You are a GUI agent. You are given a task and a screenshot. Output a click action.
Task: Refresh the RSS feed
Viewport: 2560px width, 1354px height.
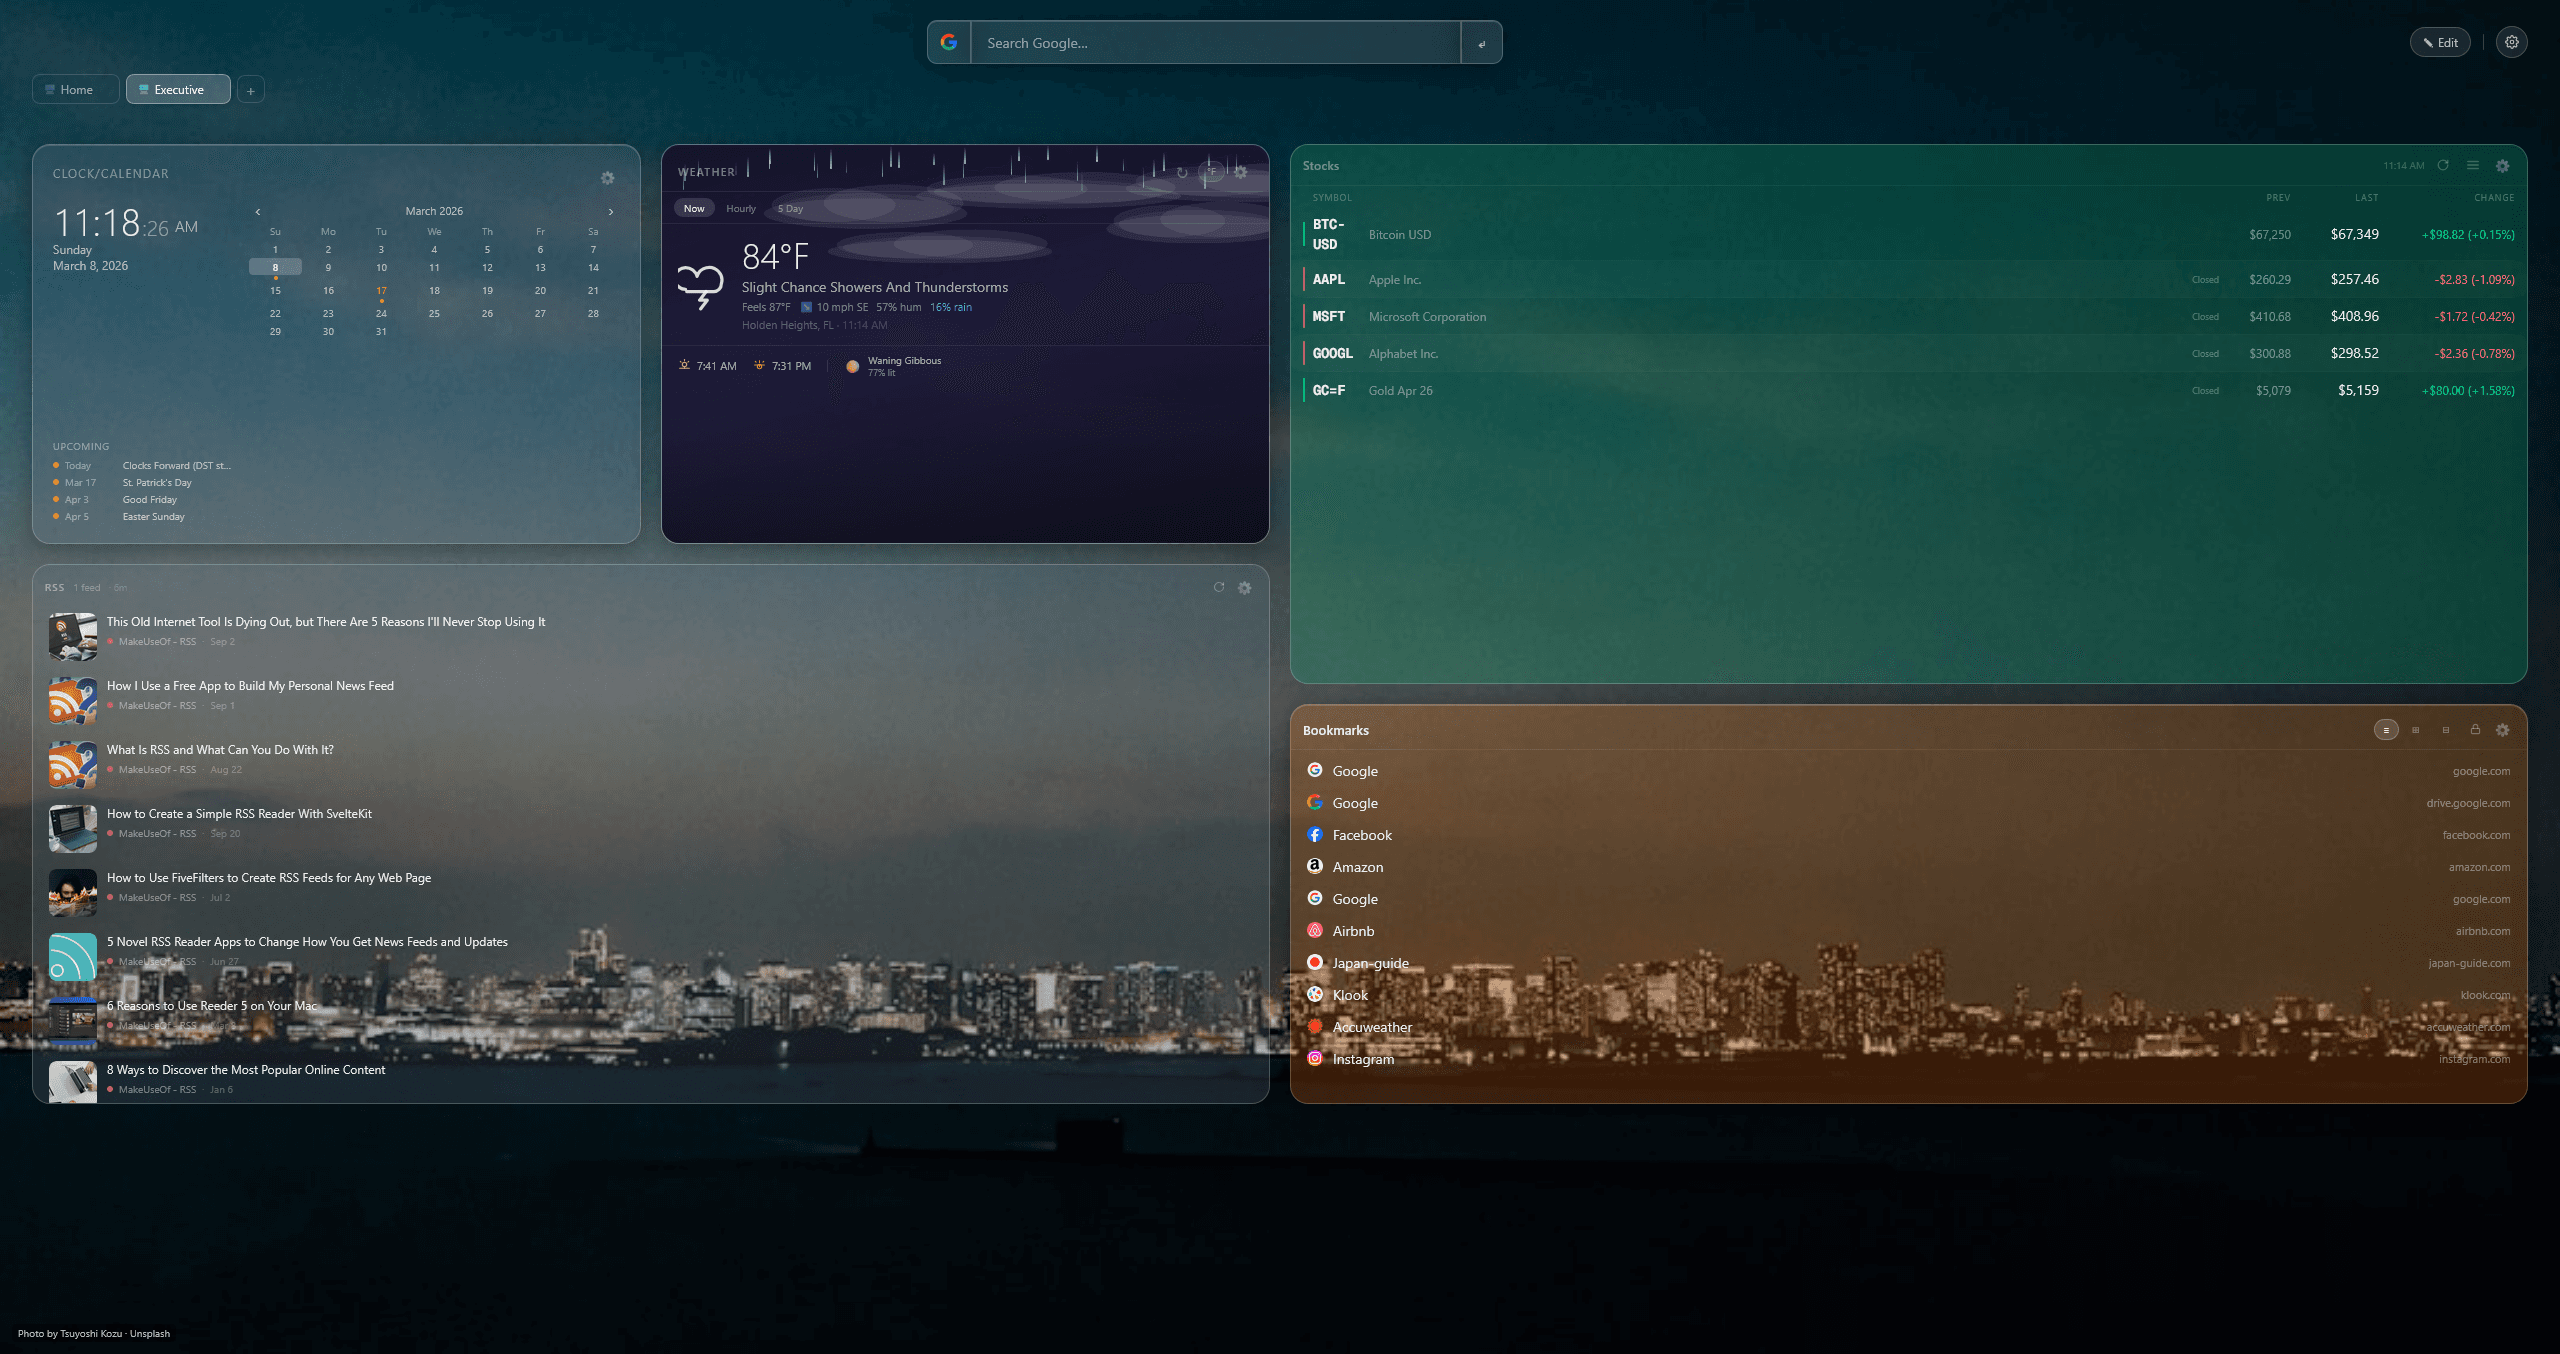coord(1218,588)
